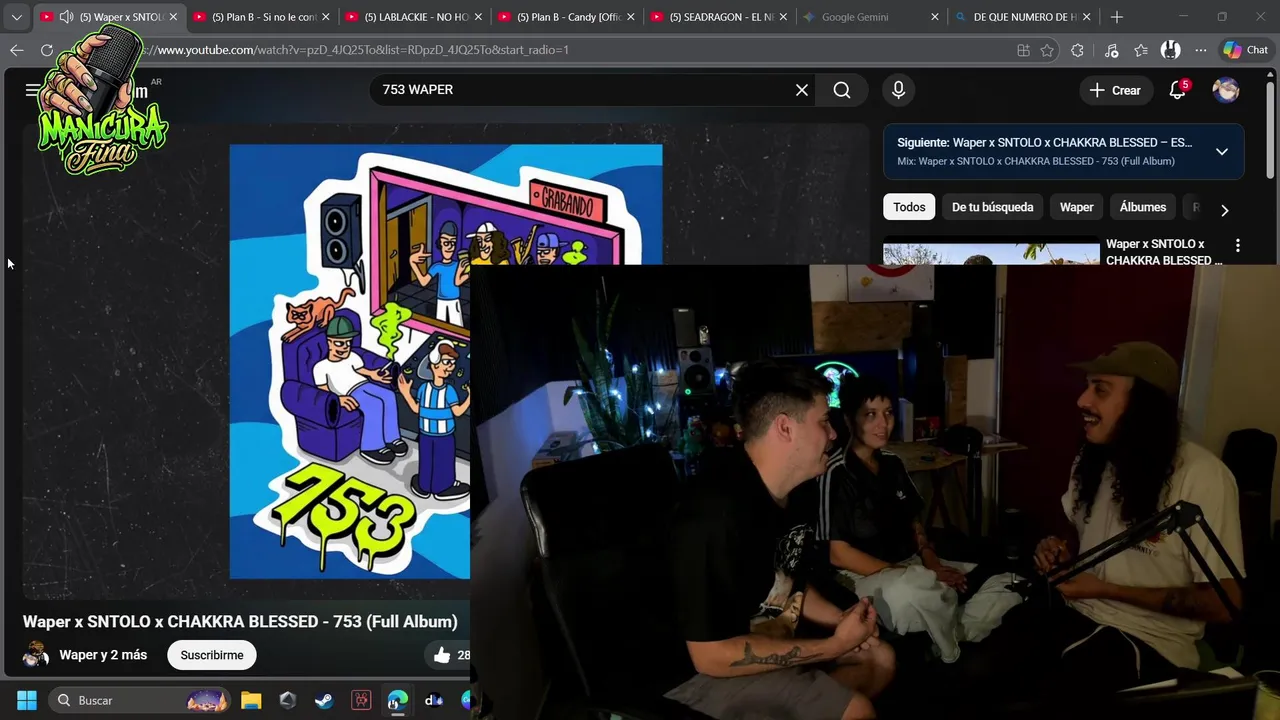1280x720 pixels.
Task: Open the 'd' droplet taskbar app icon
Action: 434,700
